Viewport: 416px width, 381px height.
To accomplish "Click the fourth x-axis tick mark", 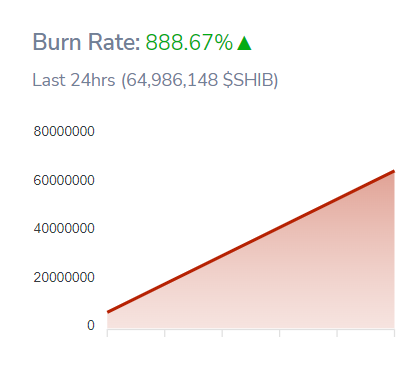I will coord(280,333).
